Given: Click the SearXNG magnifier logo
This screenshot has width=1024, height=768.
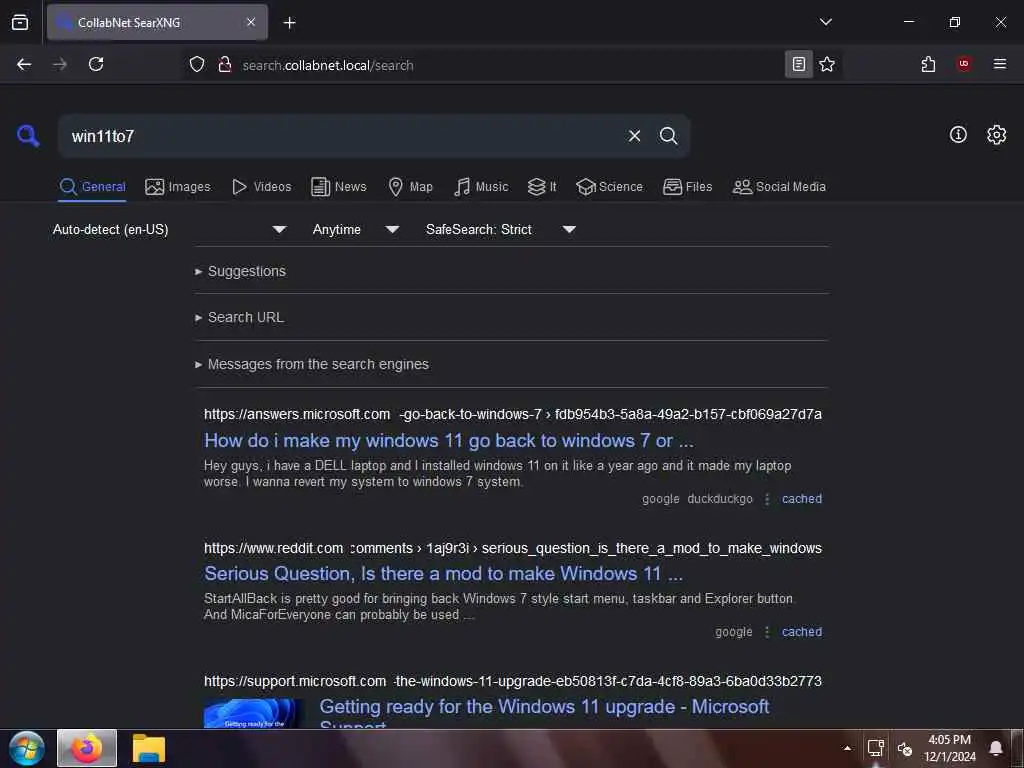Looking at the screenshot, I should click(28, 136).
